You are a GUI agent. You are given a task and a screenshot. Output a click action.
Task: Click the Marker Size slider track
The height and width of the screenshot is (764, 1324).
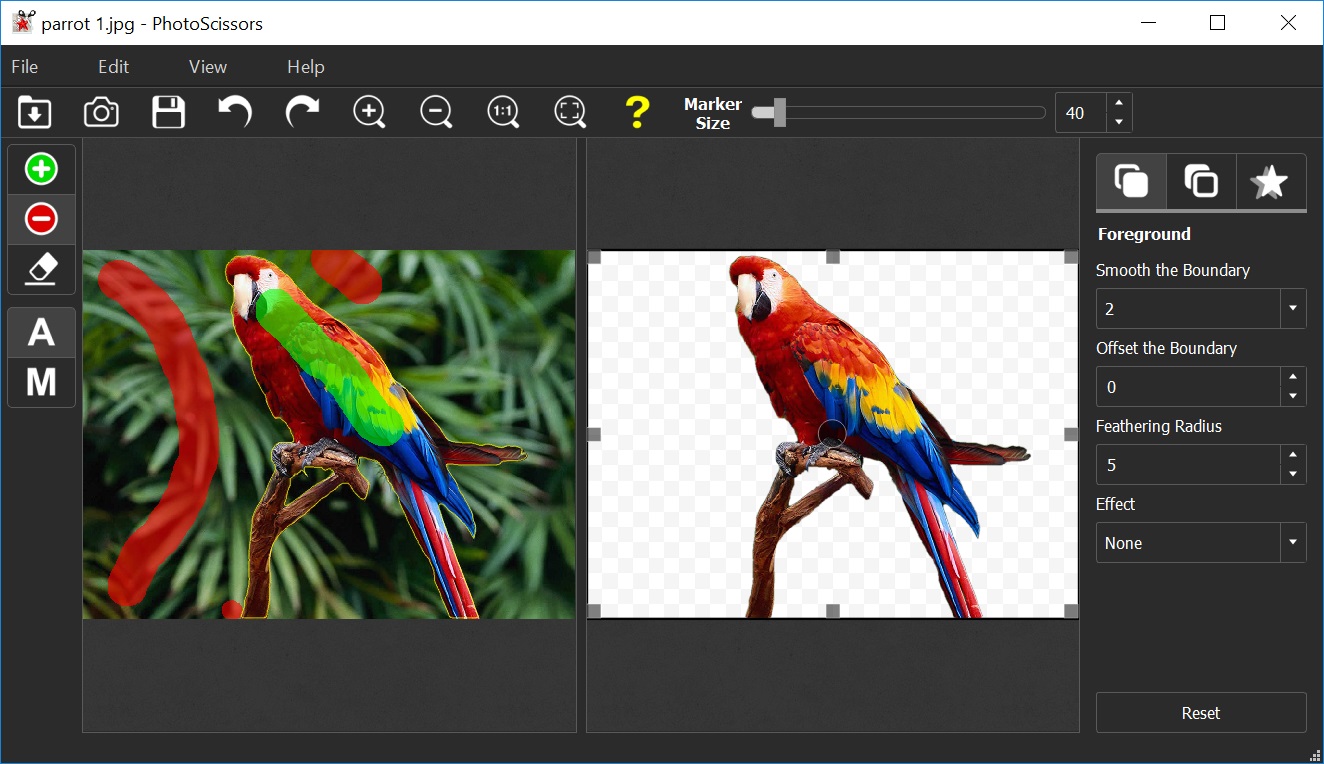(900, 113)
